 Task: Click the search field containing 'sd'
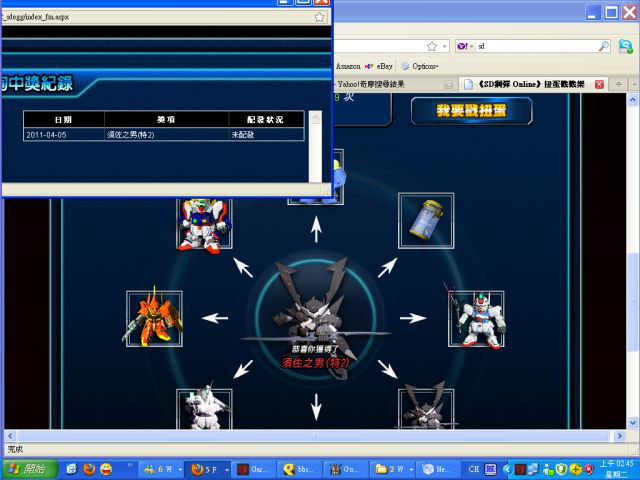(537, 46)
